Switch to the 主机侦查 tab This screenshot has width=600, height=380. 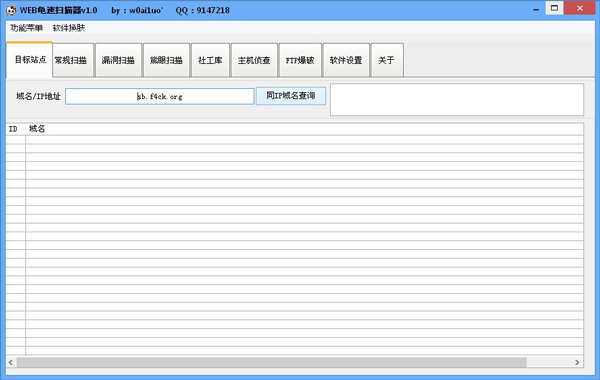pos(254,60)
